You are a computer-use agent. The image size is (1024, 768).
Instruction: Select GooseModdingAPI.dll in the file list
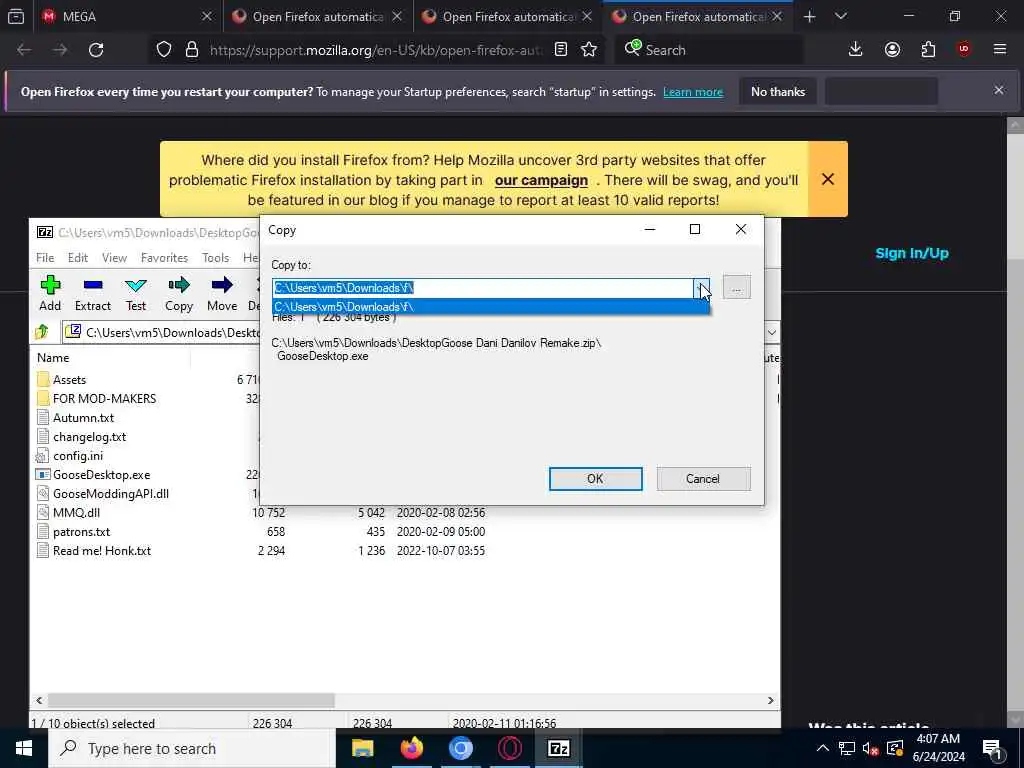click(x=111, y=494)
